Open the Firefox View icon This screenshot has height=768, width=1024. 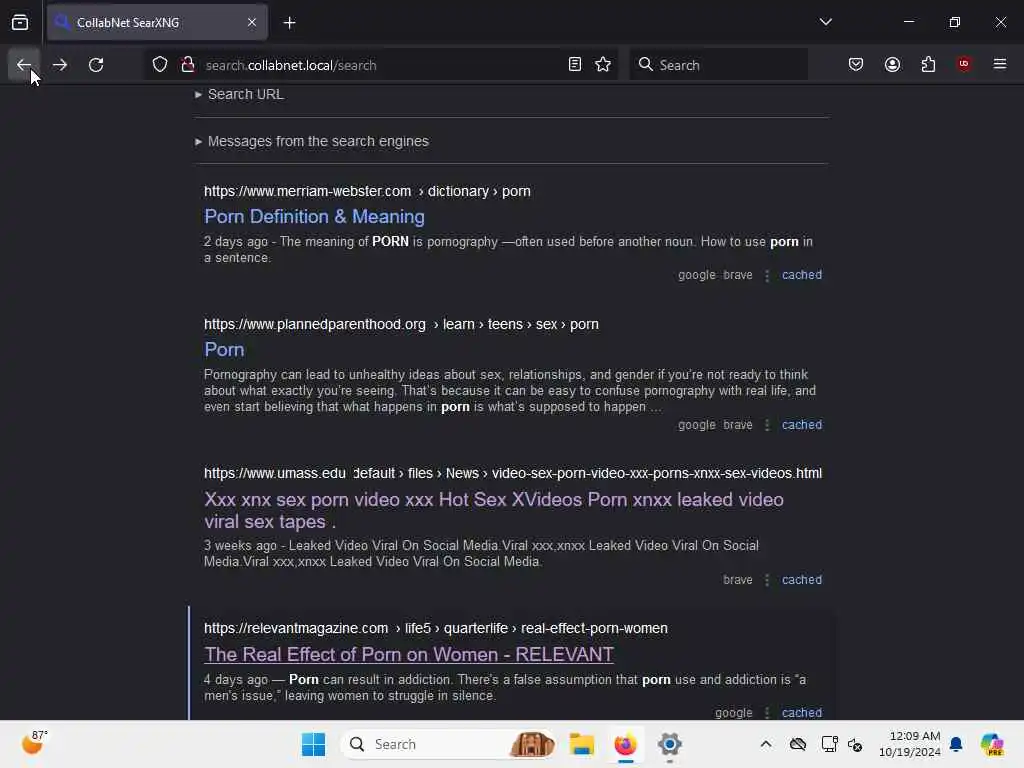(x=20, y=22)
